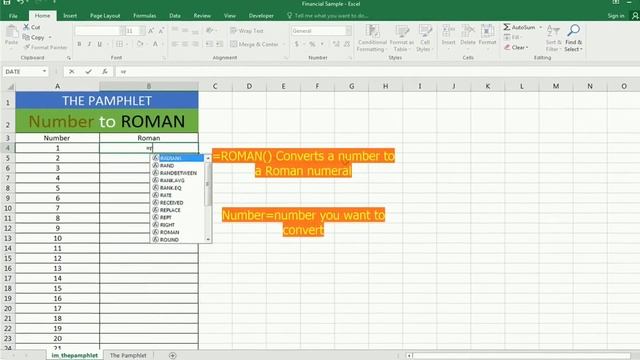Open the General number format dropdown

tap(349, 31)
